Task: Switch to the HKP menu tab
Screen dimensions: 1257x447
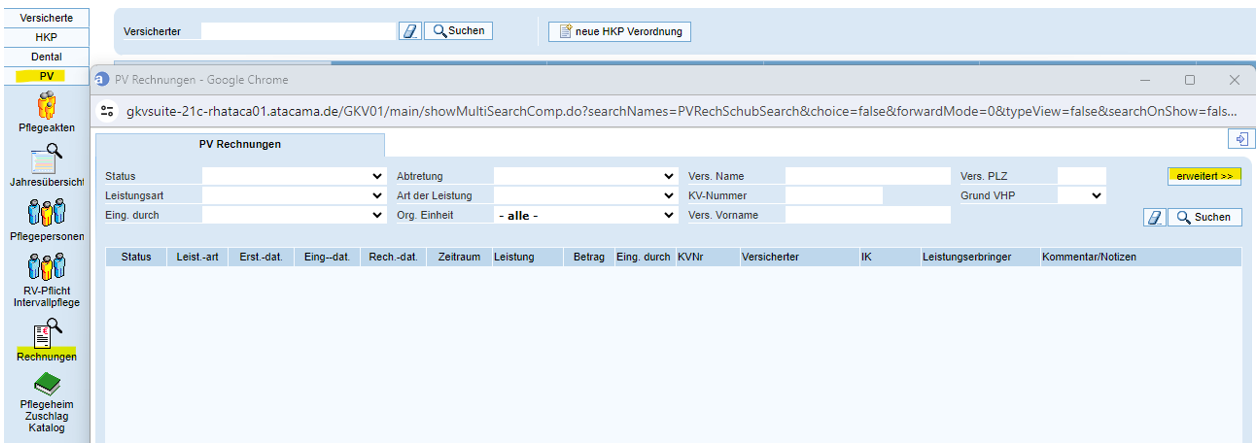Action: click(x=46, y=37)
